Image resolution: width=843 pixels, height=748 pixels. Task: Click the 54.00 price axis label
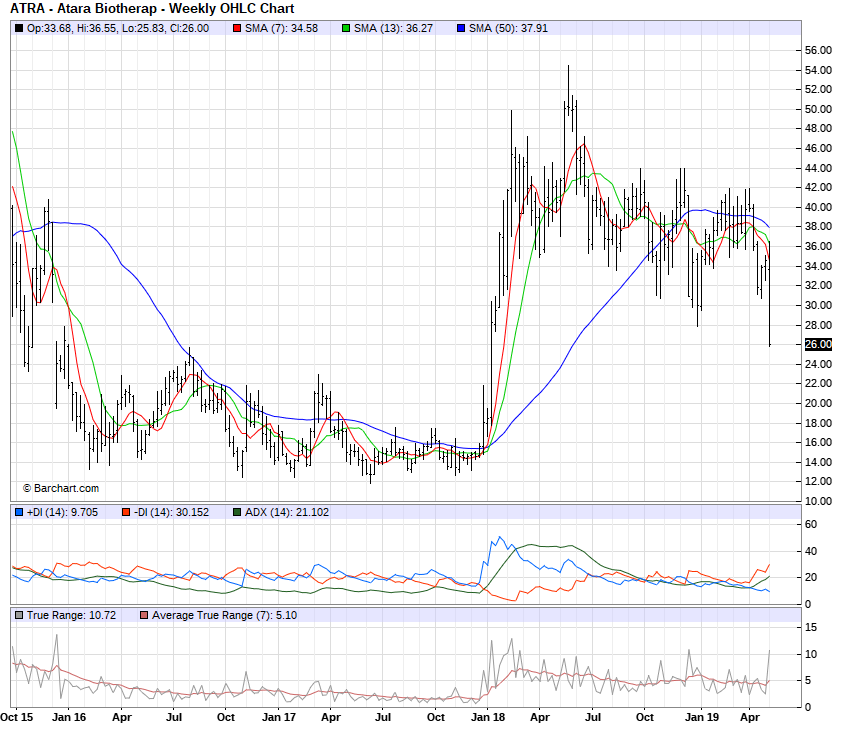point(818,70)
